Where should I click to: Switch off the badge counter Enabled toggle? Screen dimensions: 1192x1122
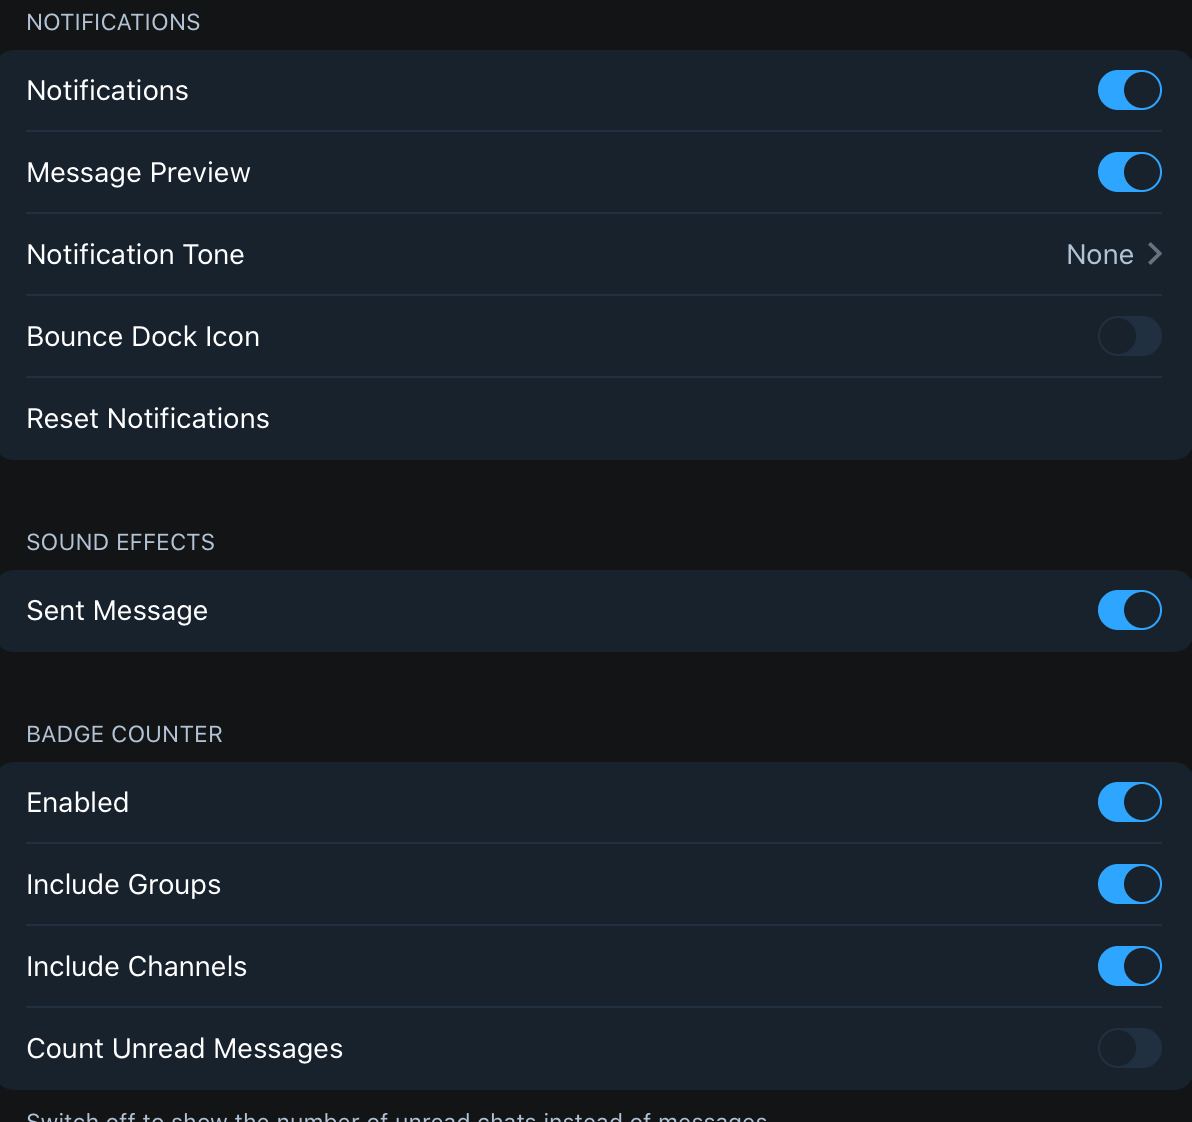[1129, 803]
